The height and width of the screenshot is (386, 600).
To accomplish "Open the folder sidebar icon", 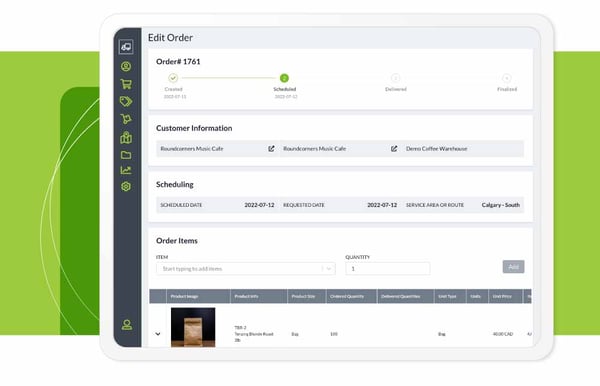I will point(126,155).
